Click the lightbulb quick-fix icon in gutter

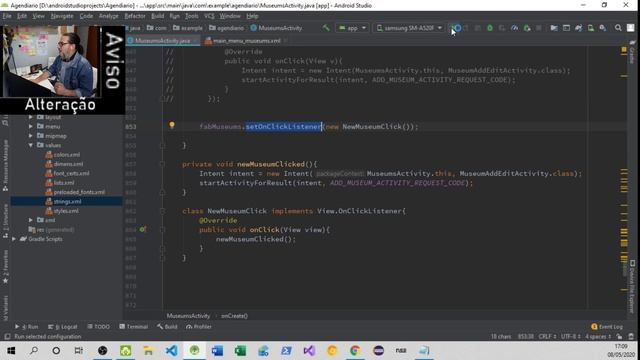[172, 125]
